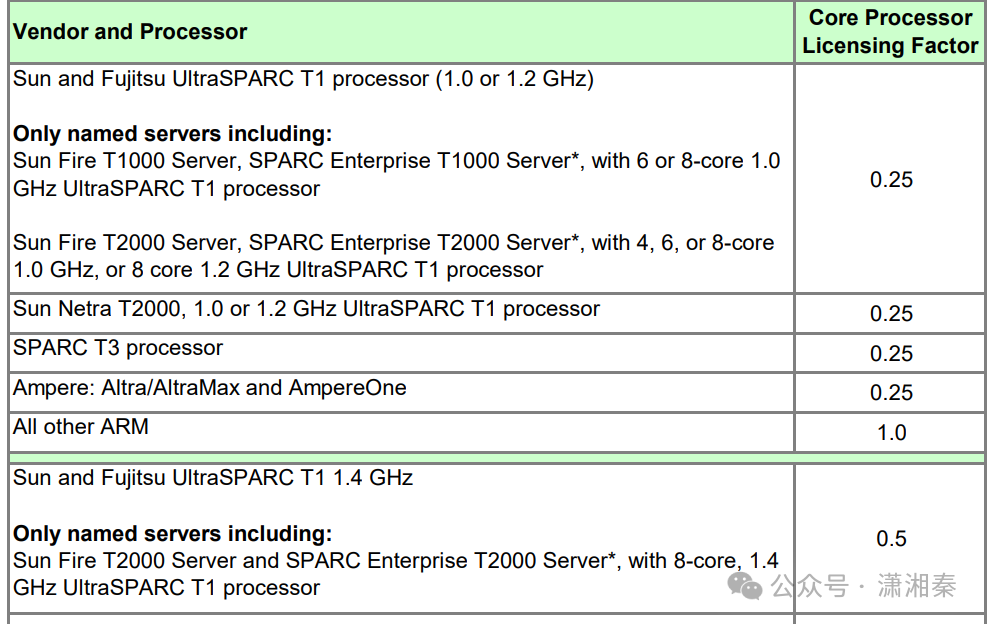Viewport: 987px width, 624px height.
Task: Click the 'Core Processor Licensing Factor' header
Action: click(889, 32)
